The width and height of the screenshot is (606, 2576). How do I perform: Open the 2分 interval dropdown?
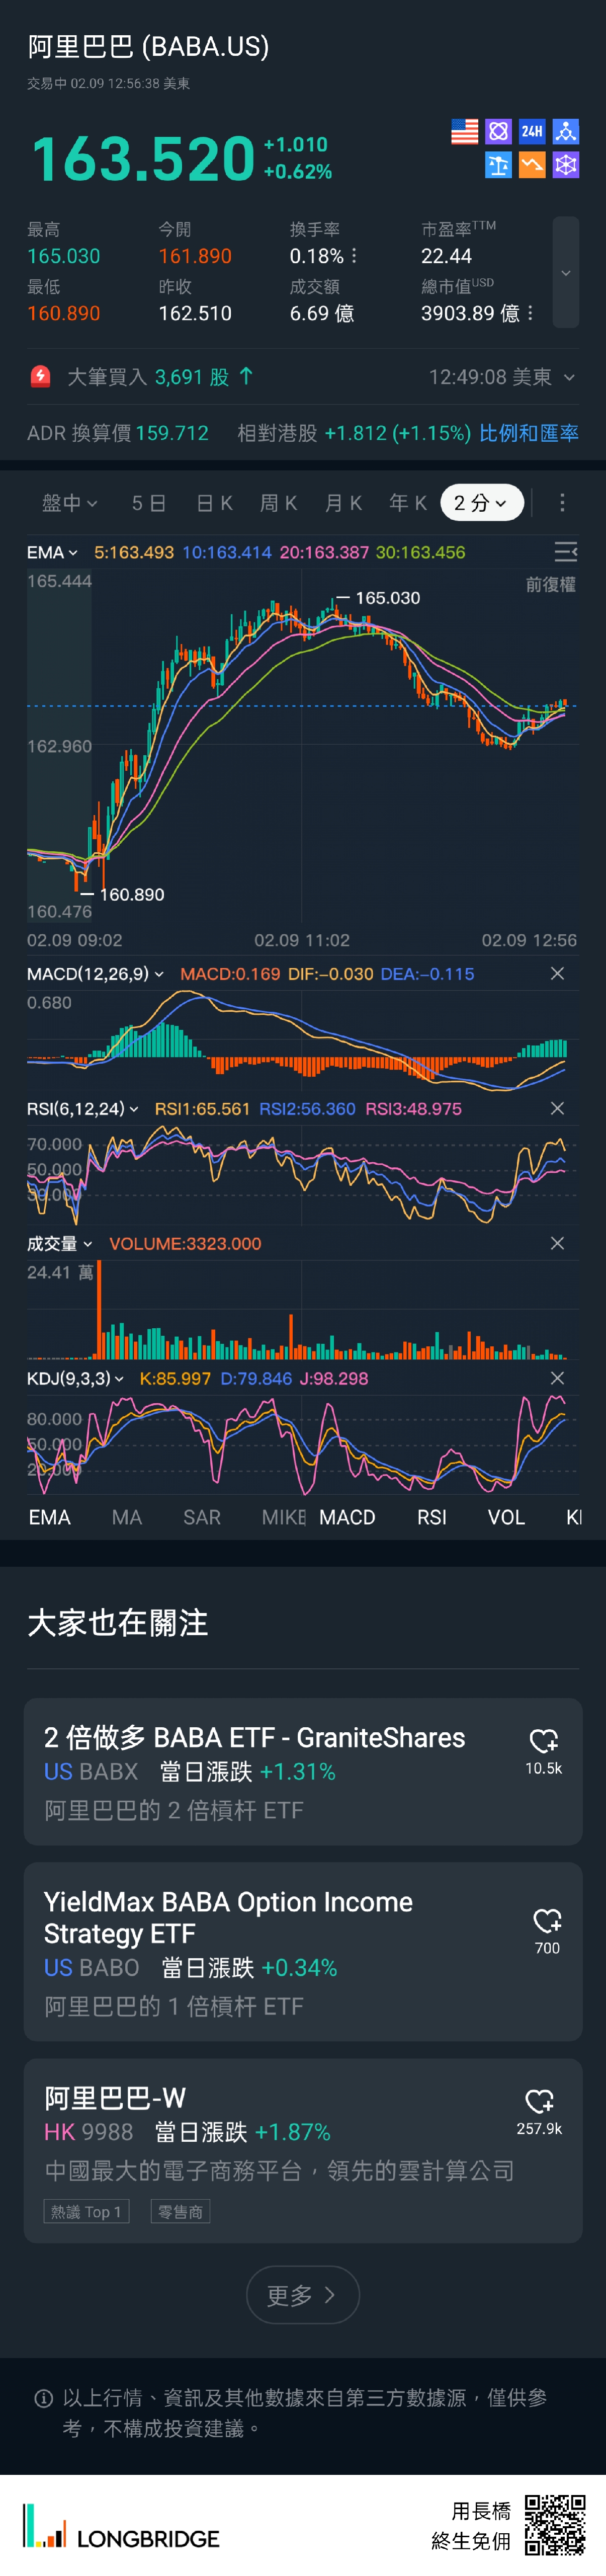481,503
